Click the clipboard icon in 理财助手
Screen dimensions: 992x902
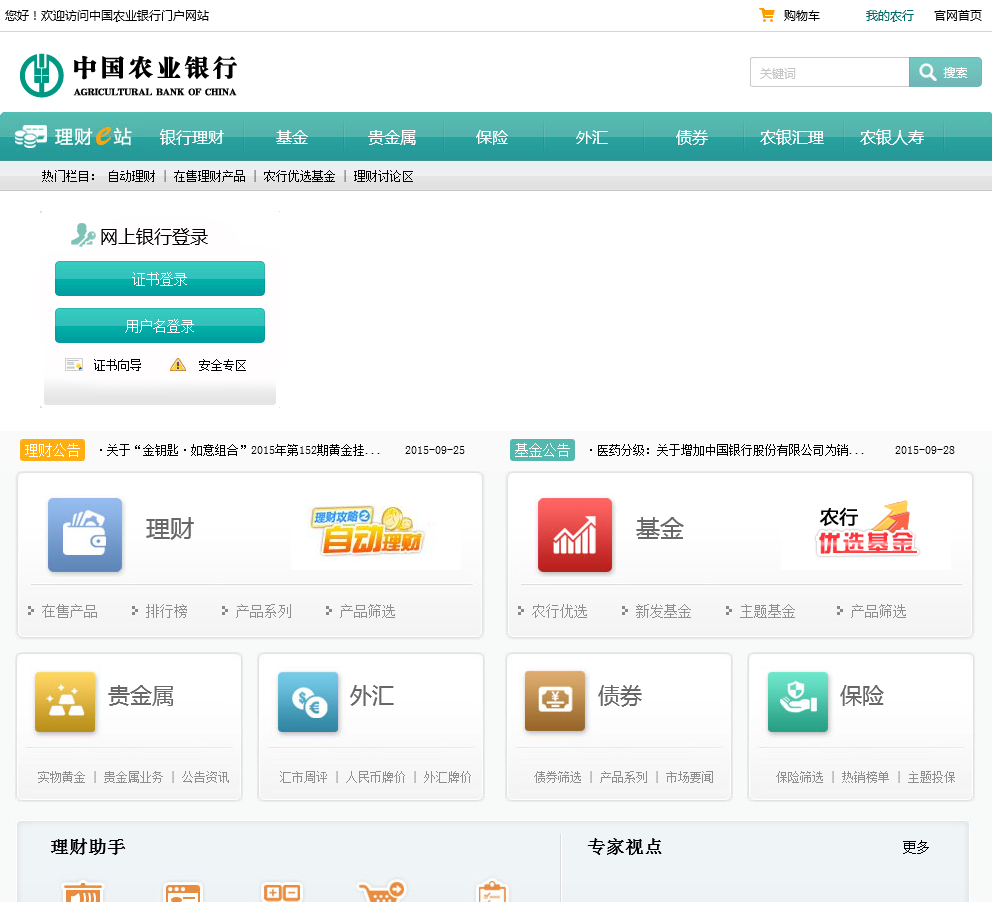pos(492,891)
